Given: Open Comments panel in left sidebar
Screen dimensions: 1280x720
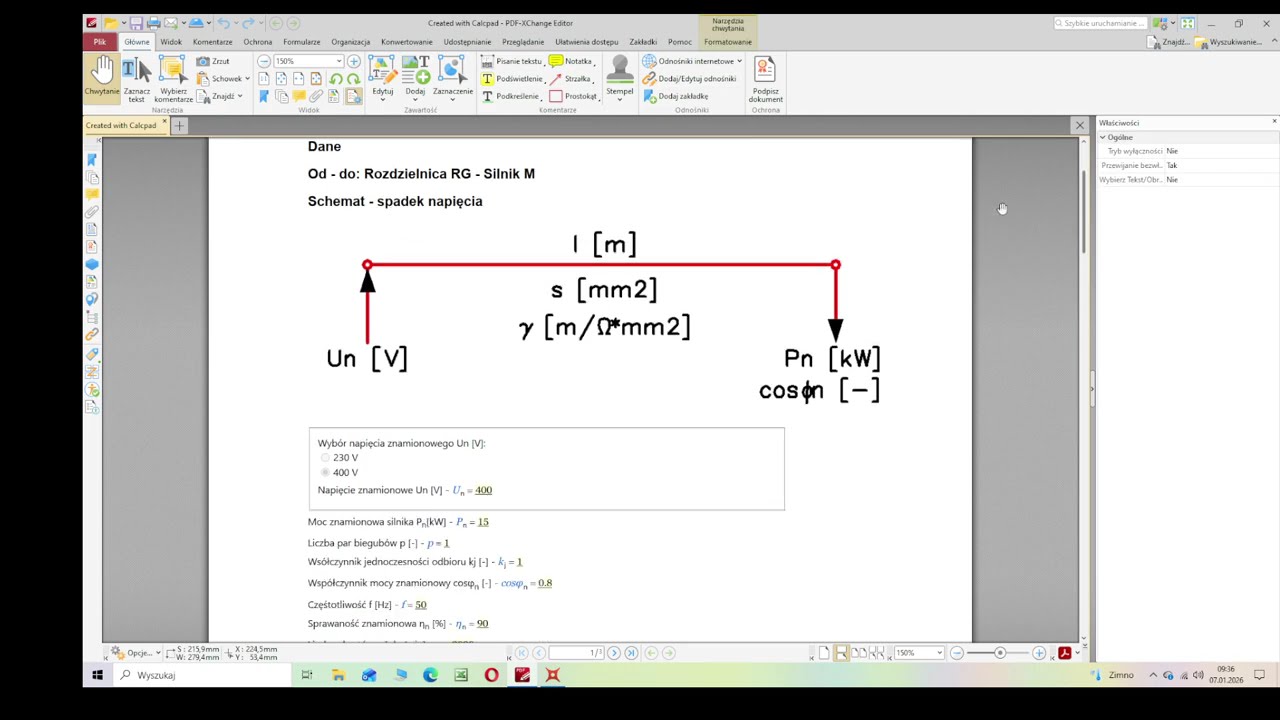Looking at the screenshot, I should (92, 194).
